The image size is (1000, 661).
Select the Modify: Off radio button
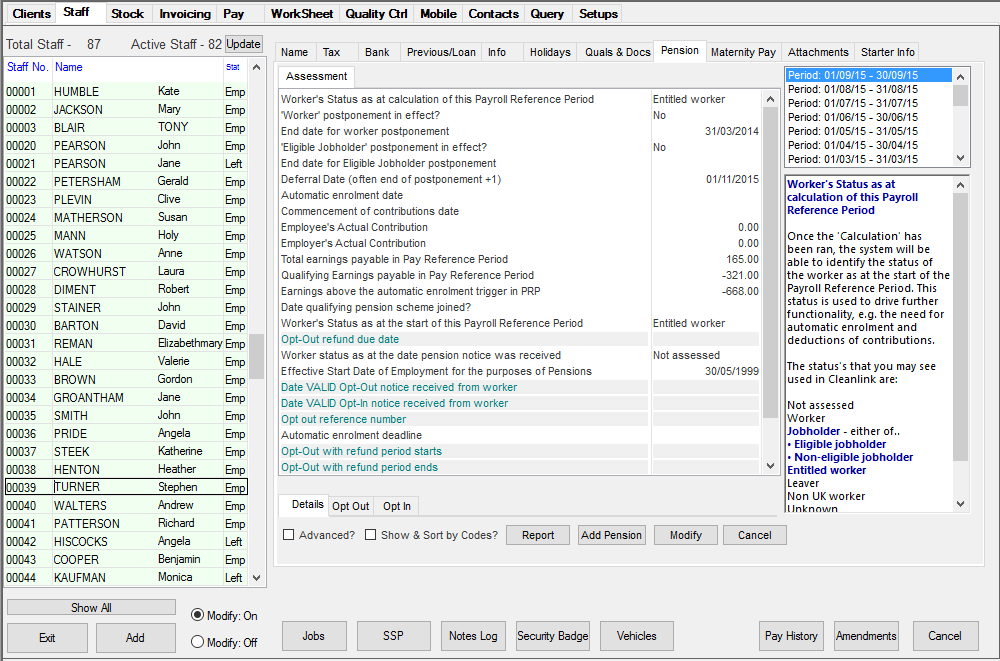200,643
